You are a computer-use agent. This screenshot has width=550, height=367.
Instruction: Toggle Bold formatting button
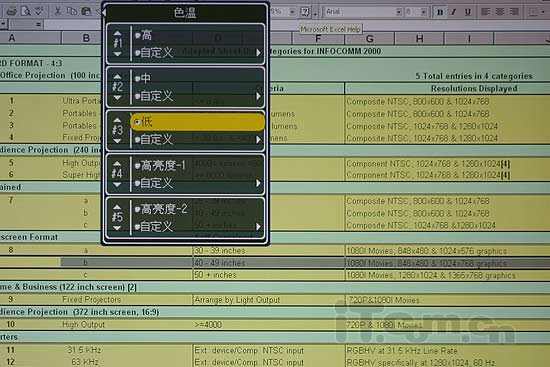[x=440, y=12]
